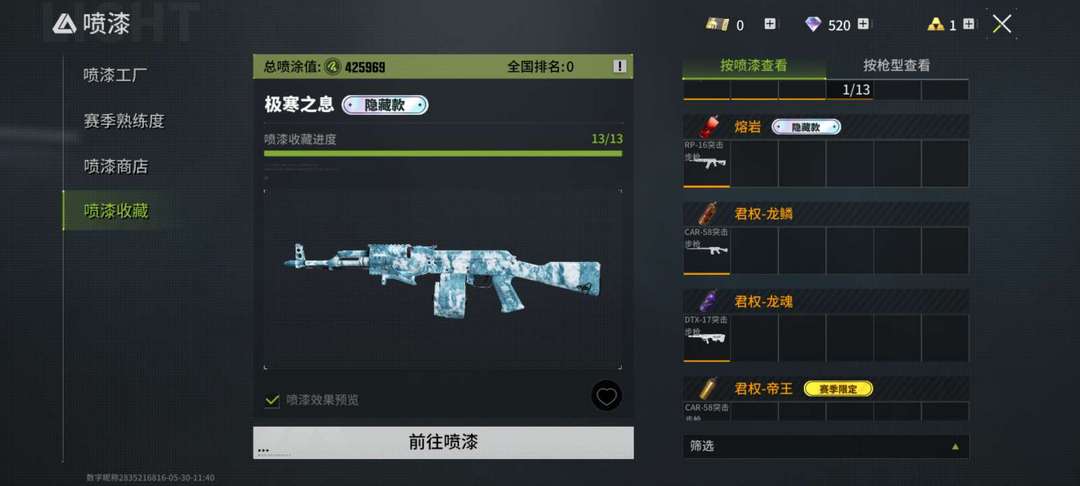Select the 熔岩 red spray can icon

tap(707, 127)
